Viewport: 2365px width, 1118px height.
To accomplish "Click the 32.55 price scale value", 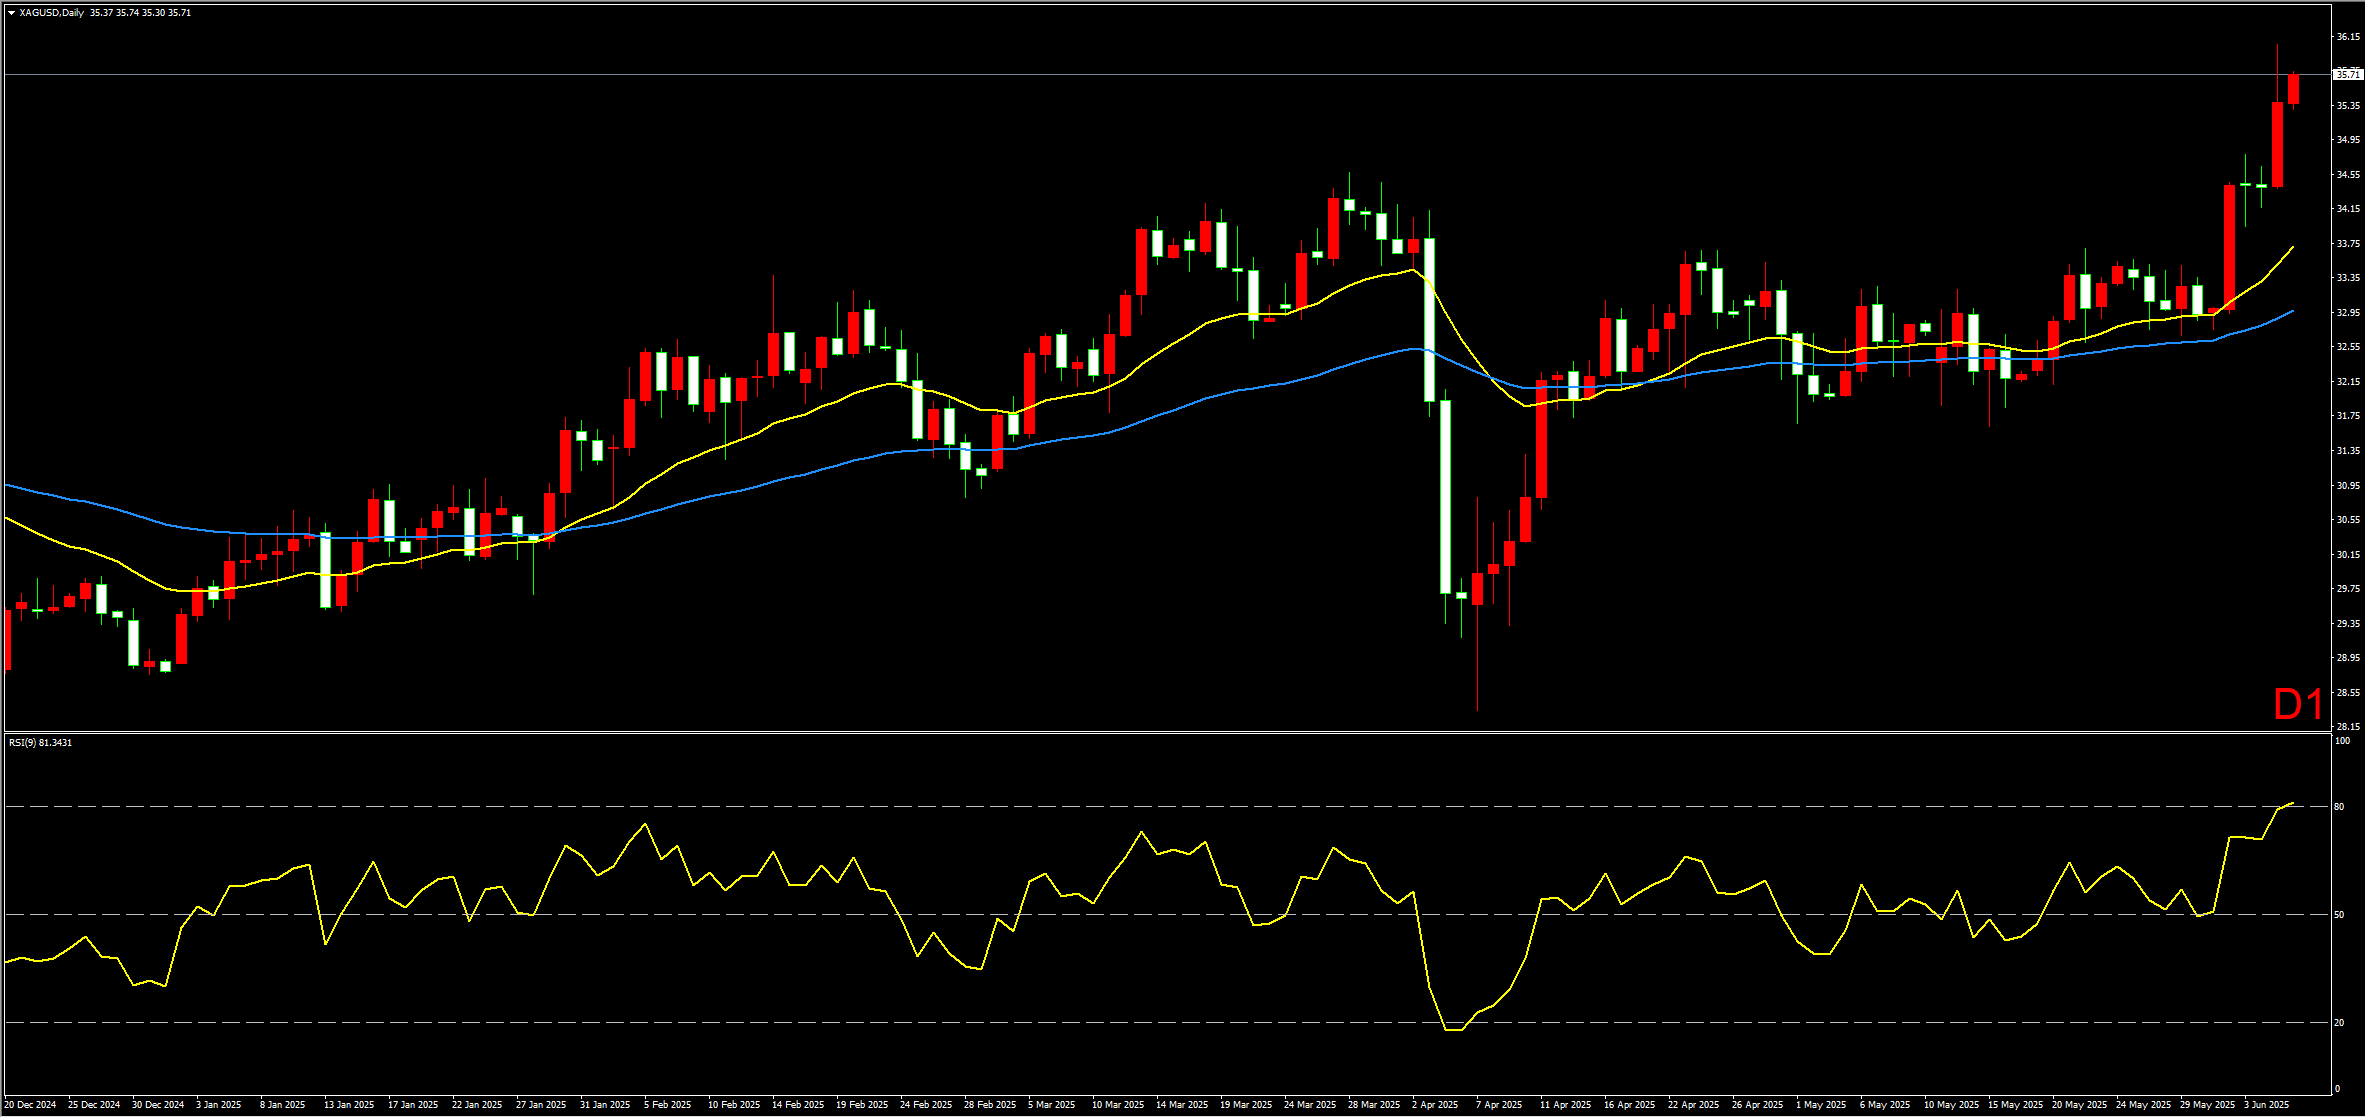I will [2348, 347].
